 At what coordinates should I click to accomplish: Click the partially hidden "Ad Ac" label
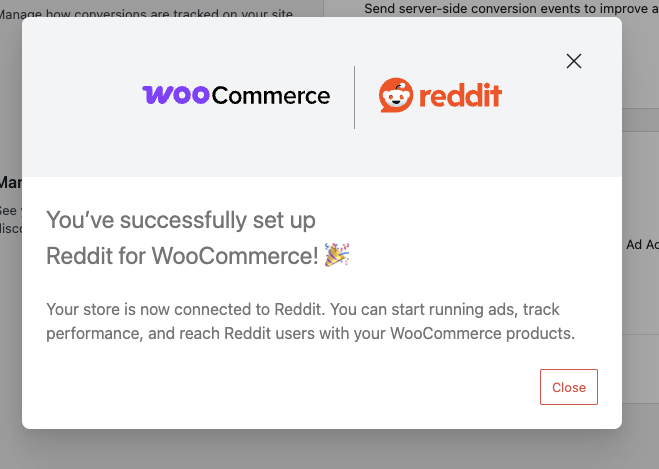(x=641, y=244)
